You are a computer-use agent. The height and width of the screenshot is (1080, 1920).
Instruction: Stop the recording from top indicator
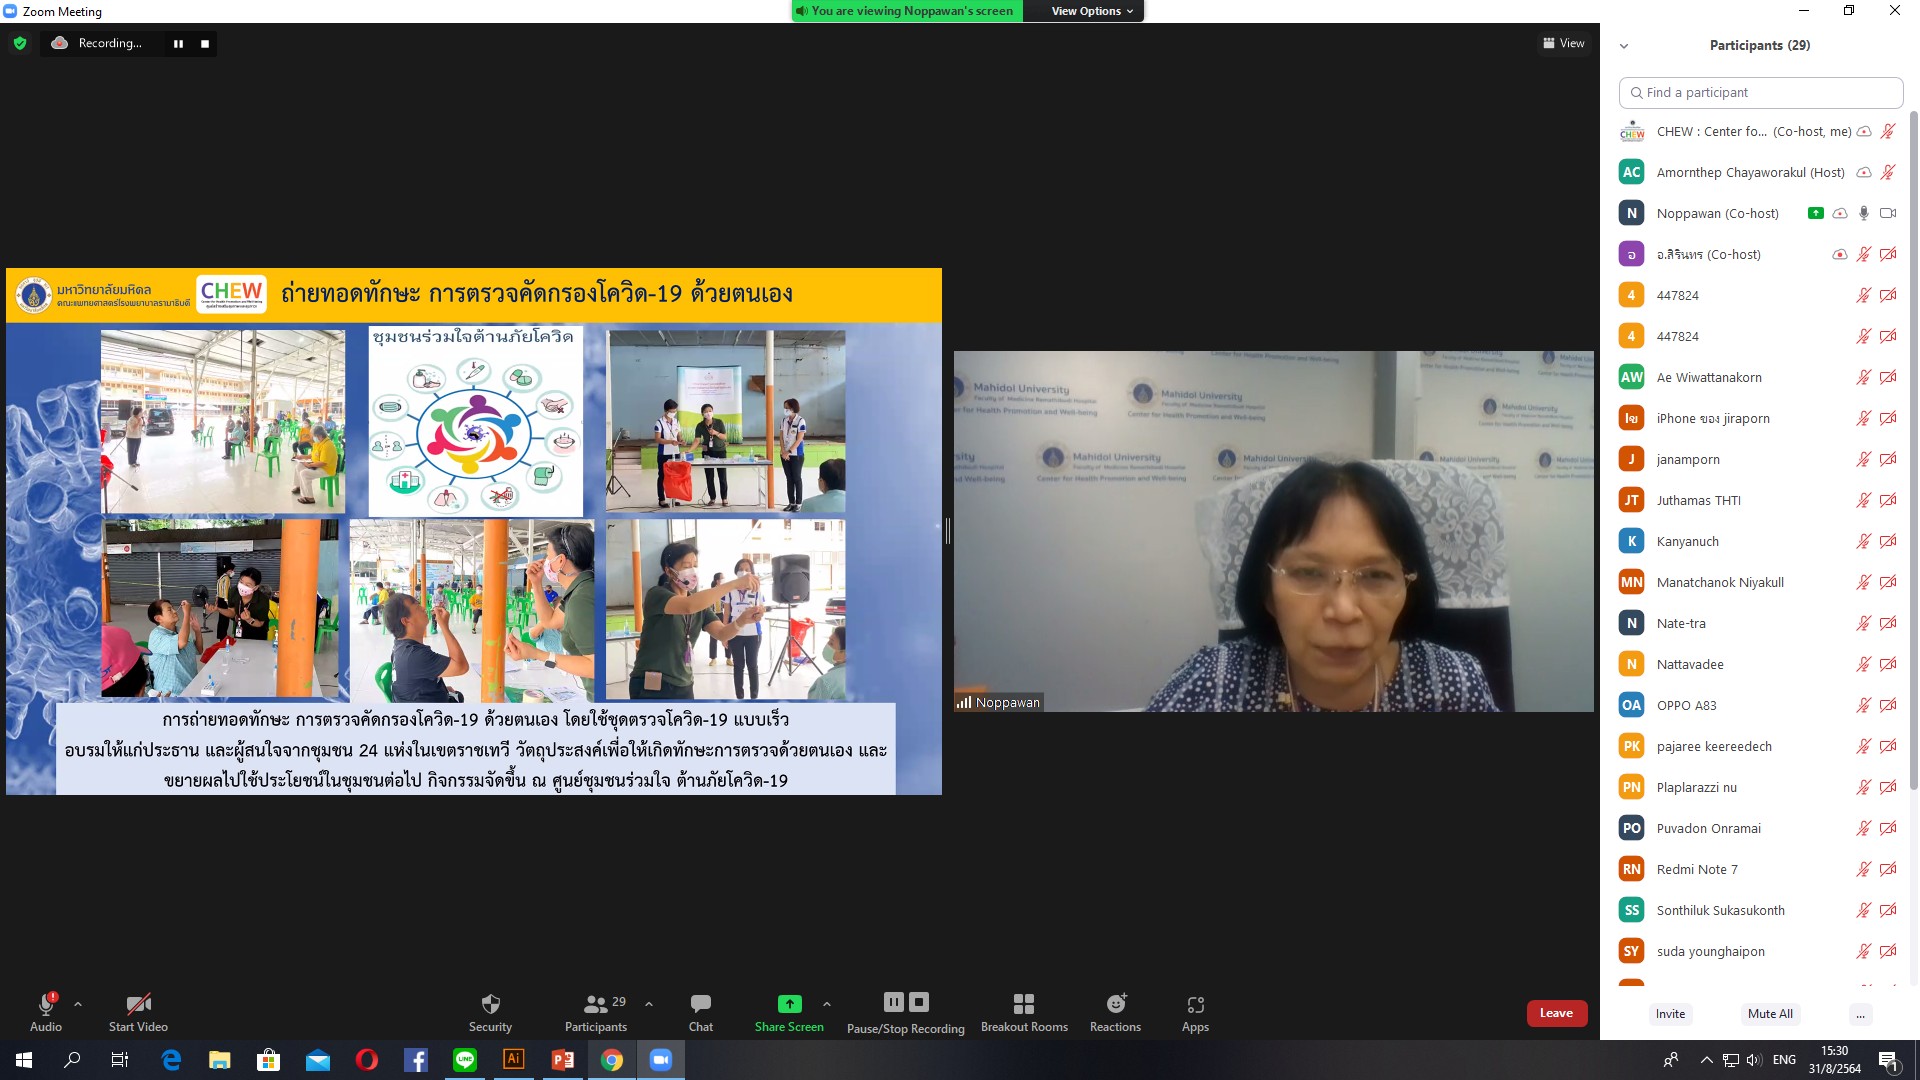(x=205, y=44)
